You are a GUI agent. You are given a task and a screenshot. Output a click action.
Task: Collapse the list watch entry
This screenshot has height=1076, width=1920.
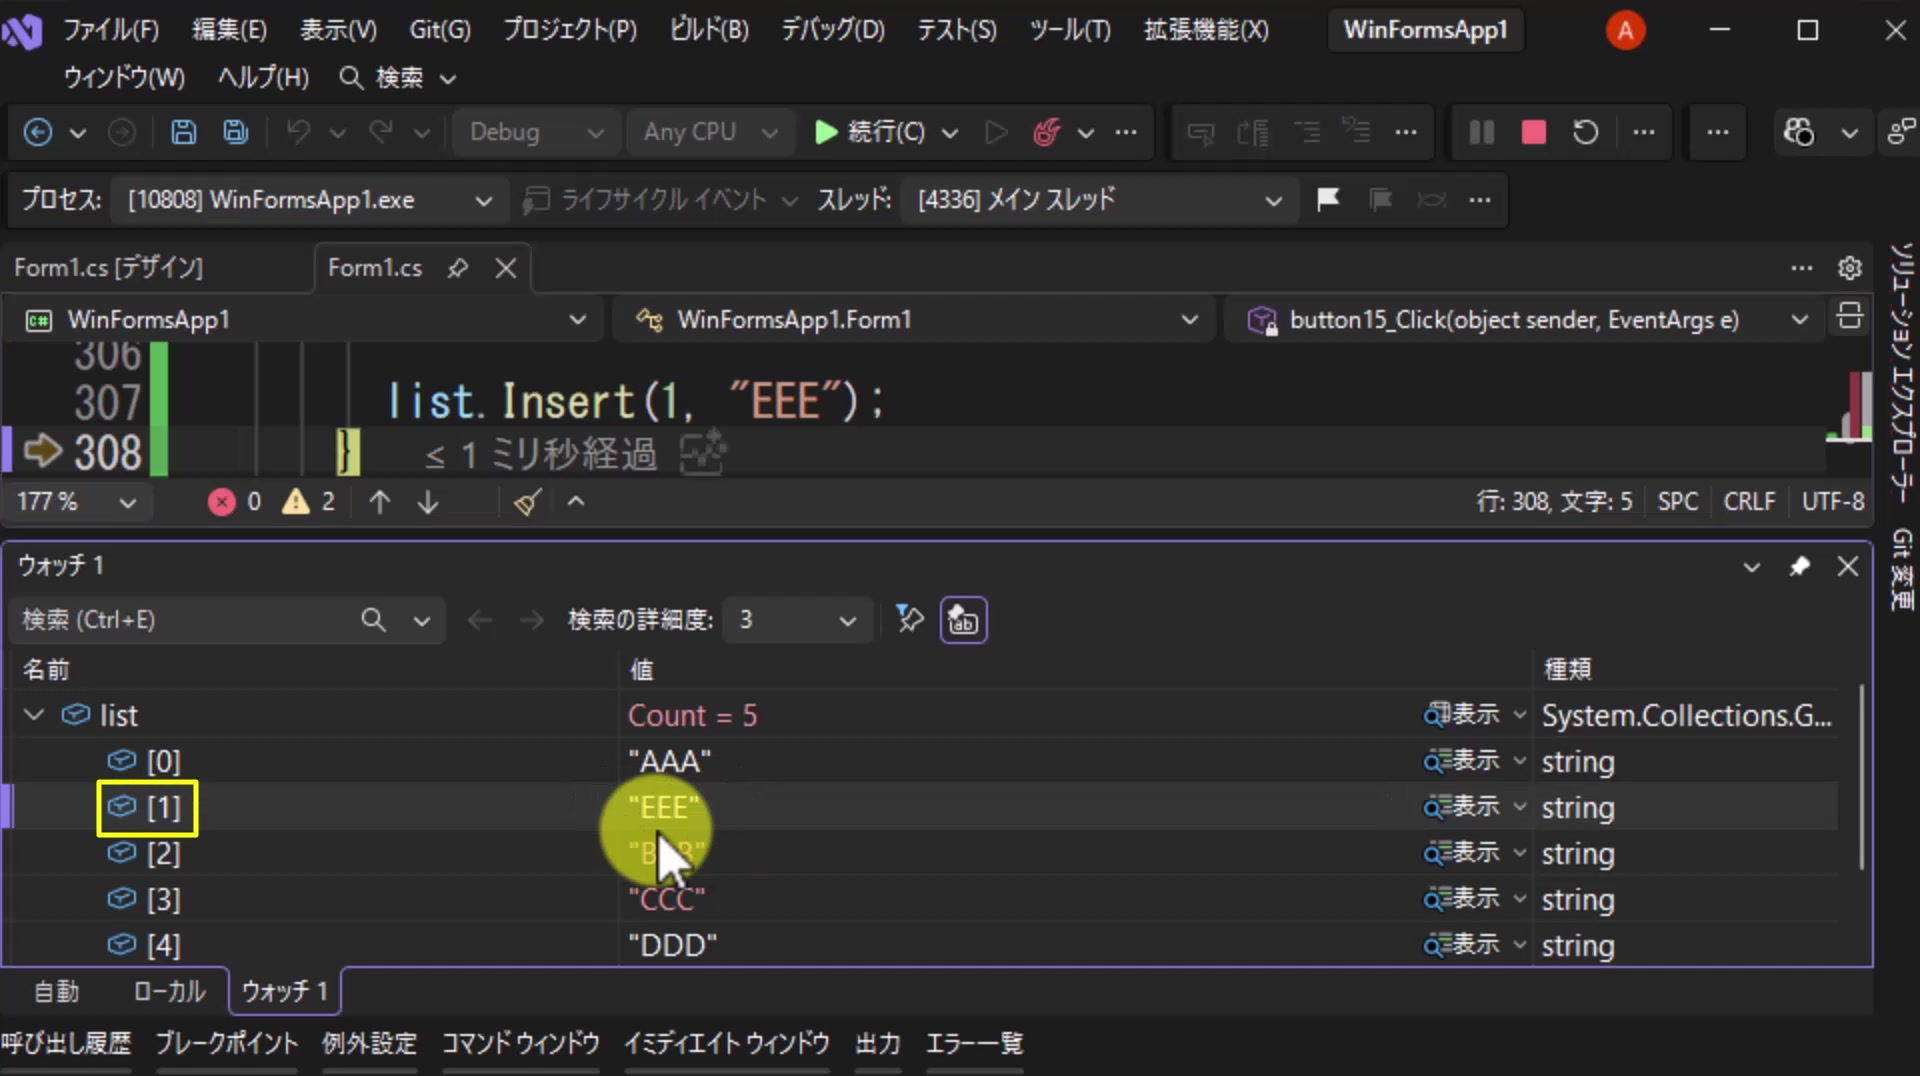point(34,715)
